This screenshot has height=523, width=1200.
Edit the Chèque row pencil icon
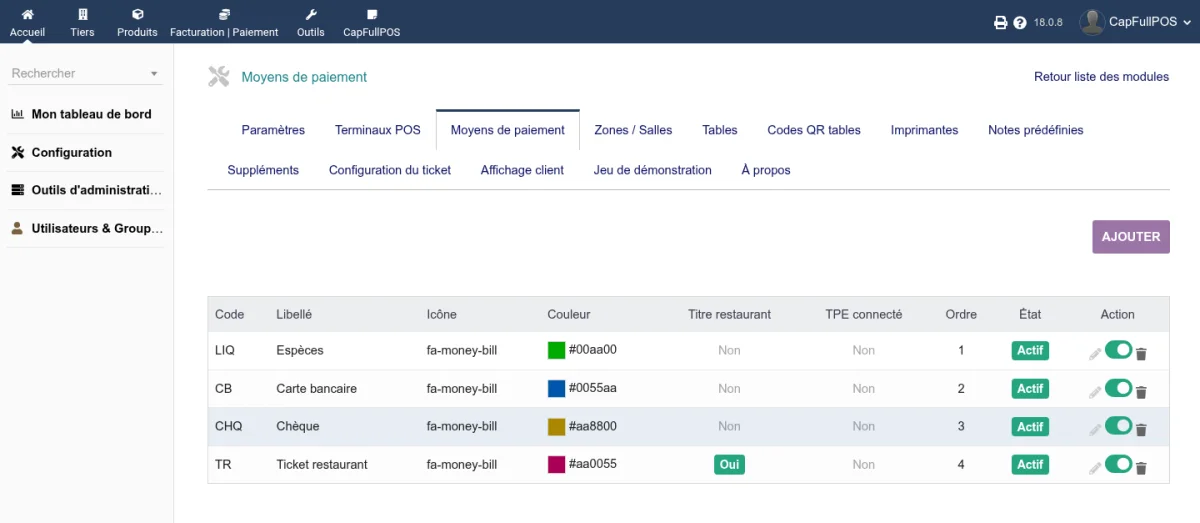[x=1095, y=429]
